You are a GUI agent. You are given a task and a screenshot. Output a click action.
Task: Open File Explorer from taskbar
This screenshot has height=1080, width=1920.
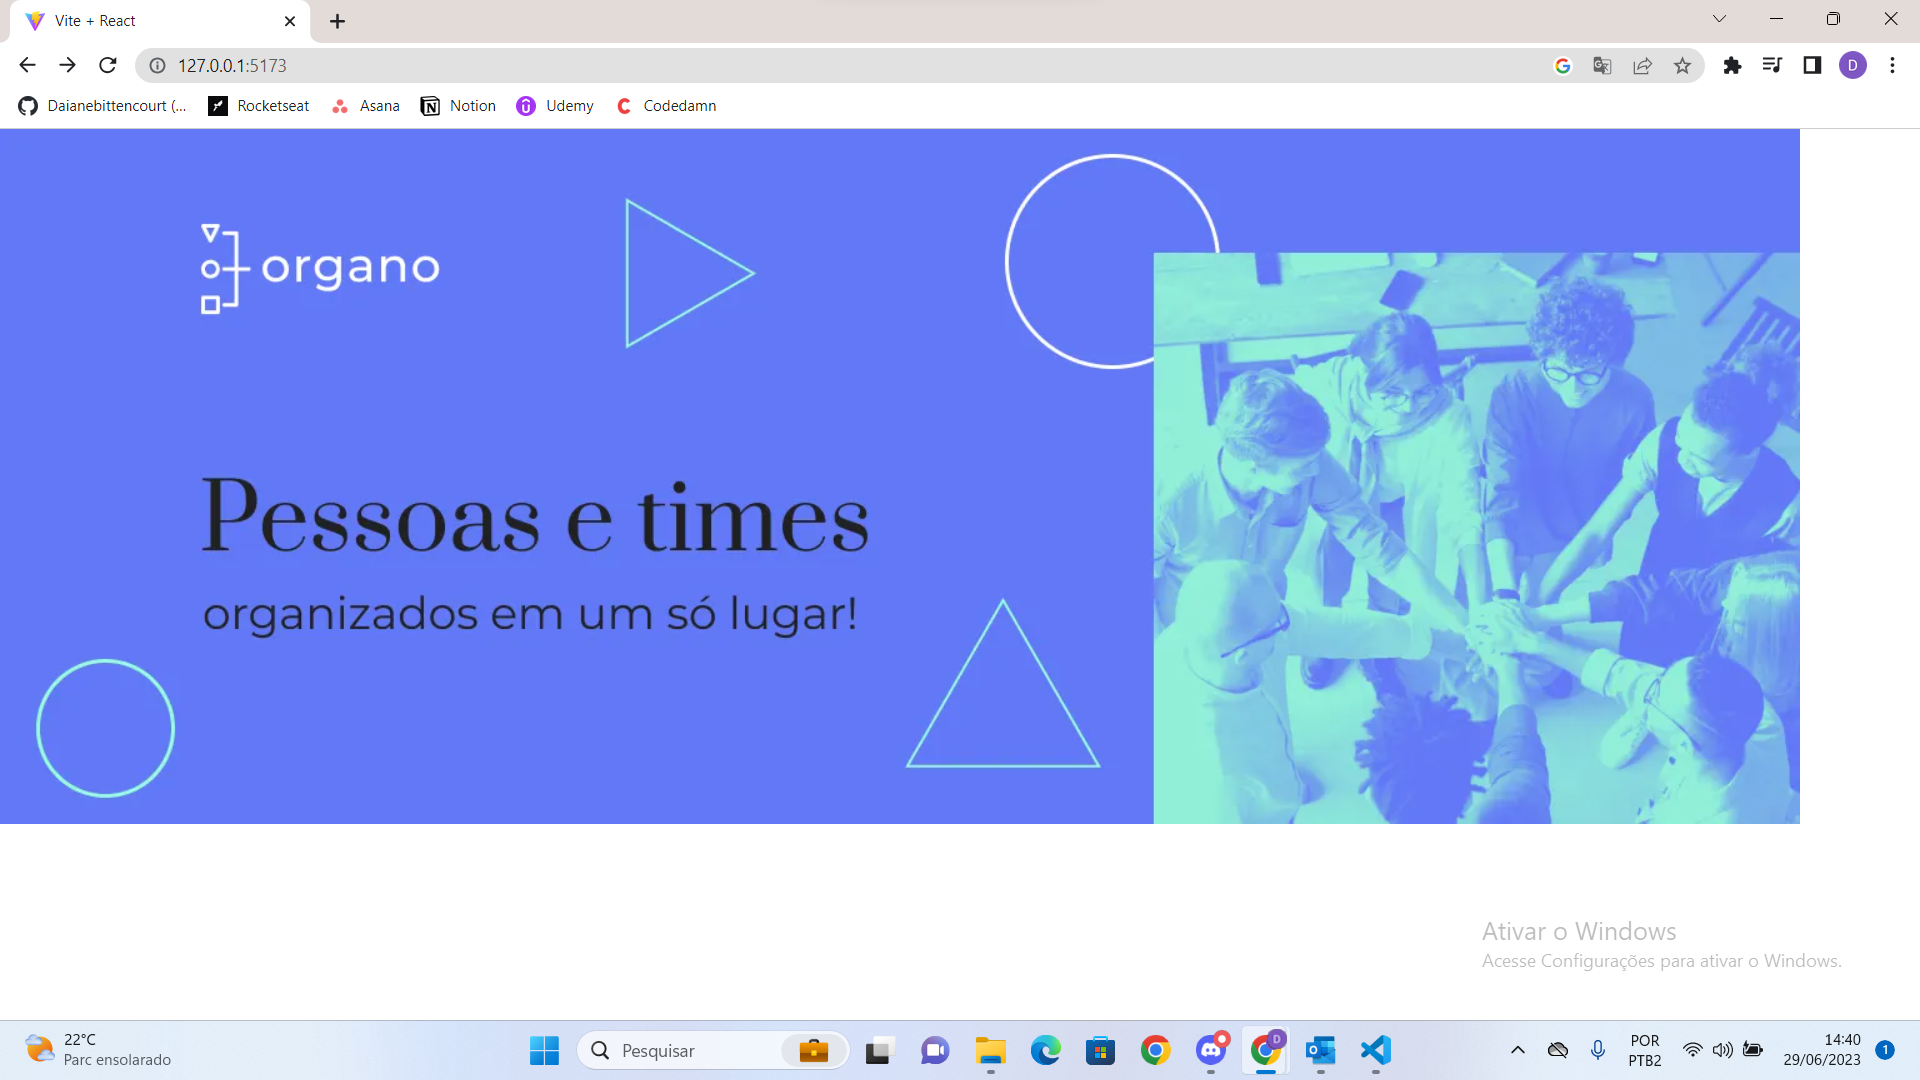990,1051
